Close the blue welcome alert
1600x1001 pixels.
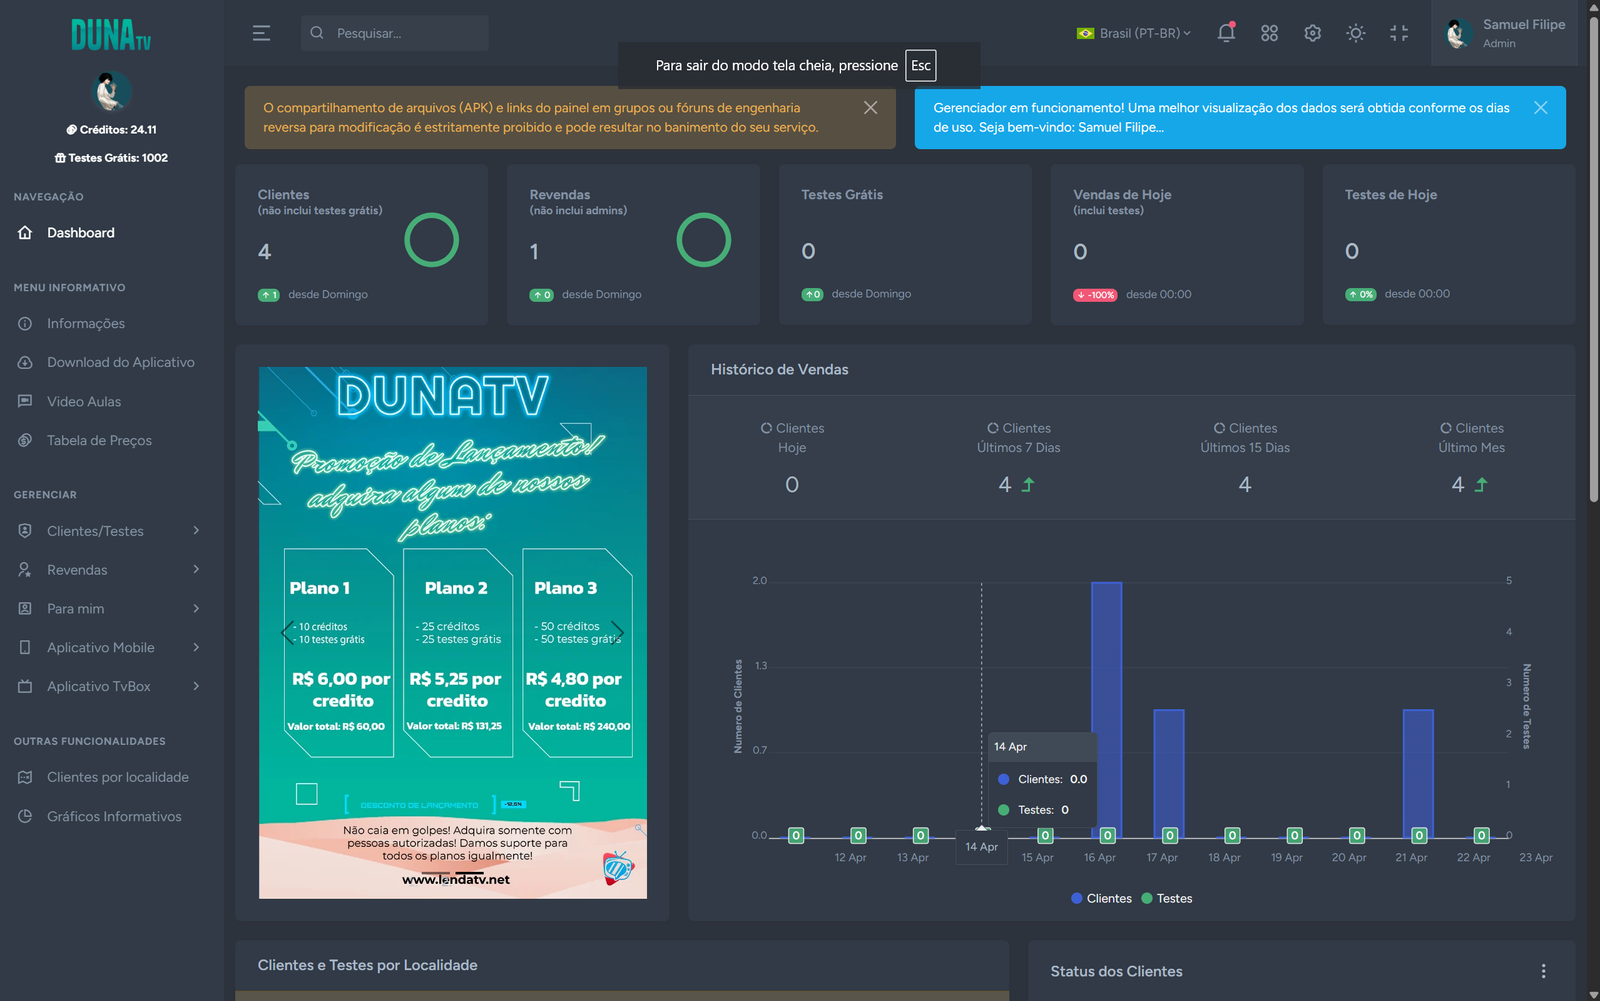(x=1541, y=108)
